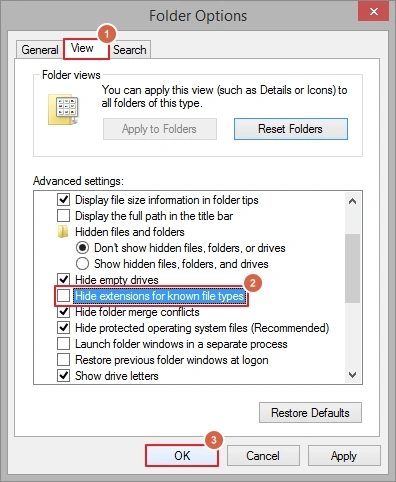Select Show hidden files, folders, and drives
Image resolution: width=396 pixels, height=482 pixels.
[82, 264]
